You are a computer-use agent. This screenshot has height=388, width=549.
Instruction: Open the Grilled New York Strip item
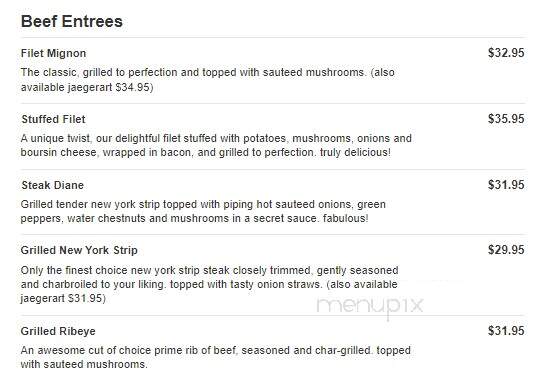pyautogui.click(x=79, y=250)
